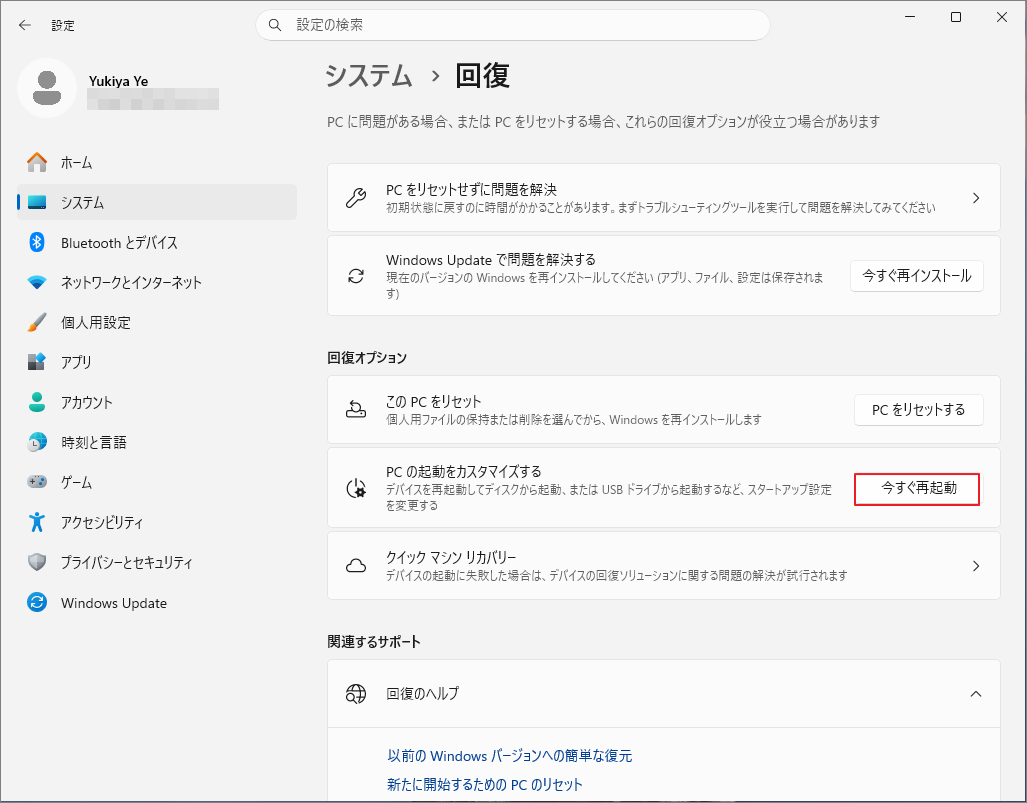Open プライバシーとセキュリティ settings
This screenshot has width=1027, height=803.
tap(157, 562)
